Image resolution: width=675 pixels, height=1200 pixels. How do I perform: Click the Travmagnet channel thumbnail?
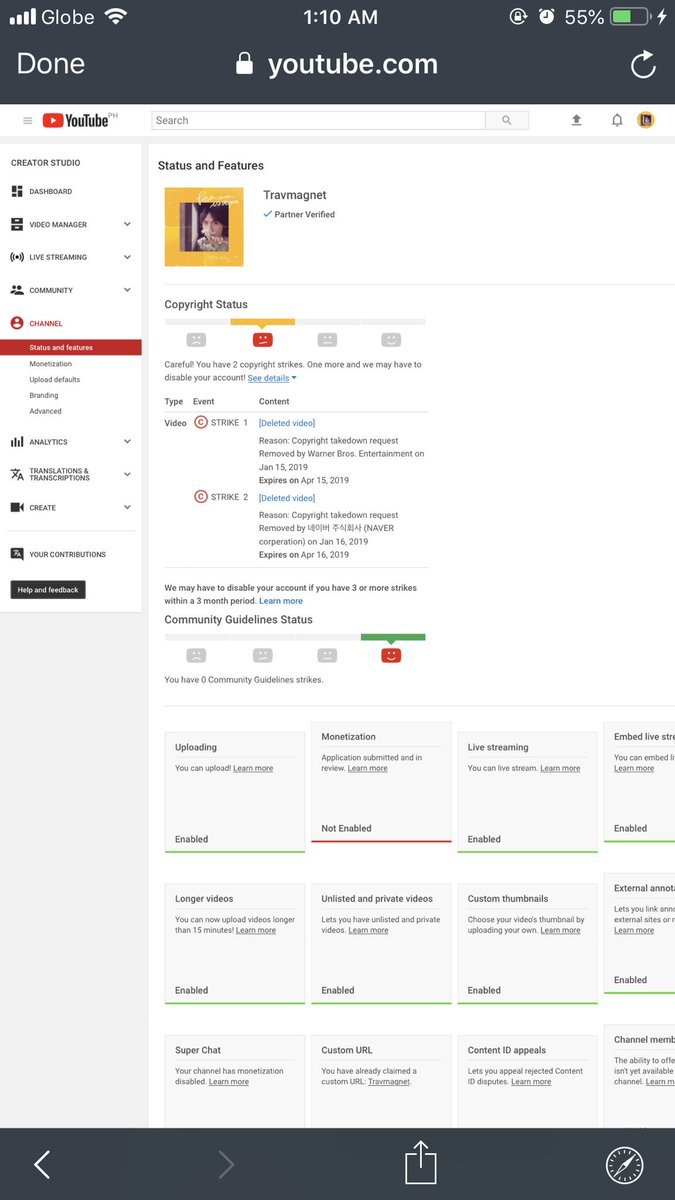coord(203,227)
